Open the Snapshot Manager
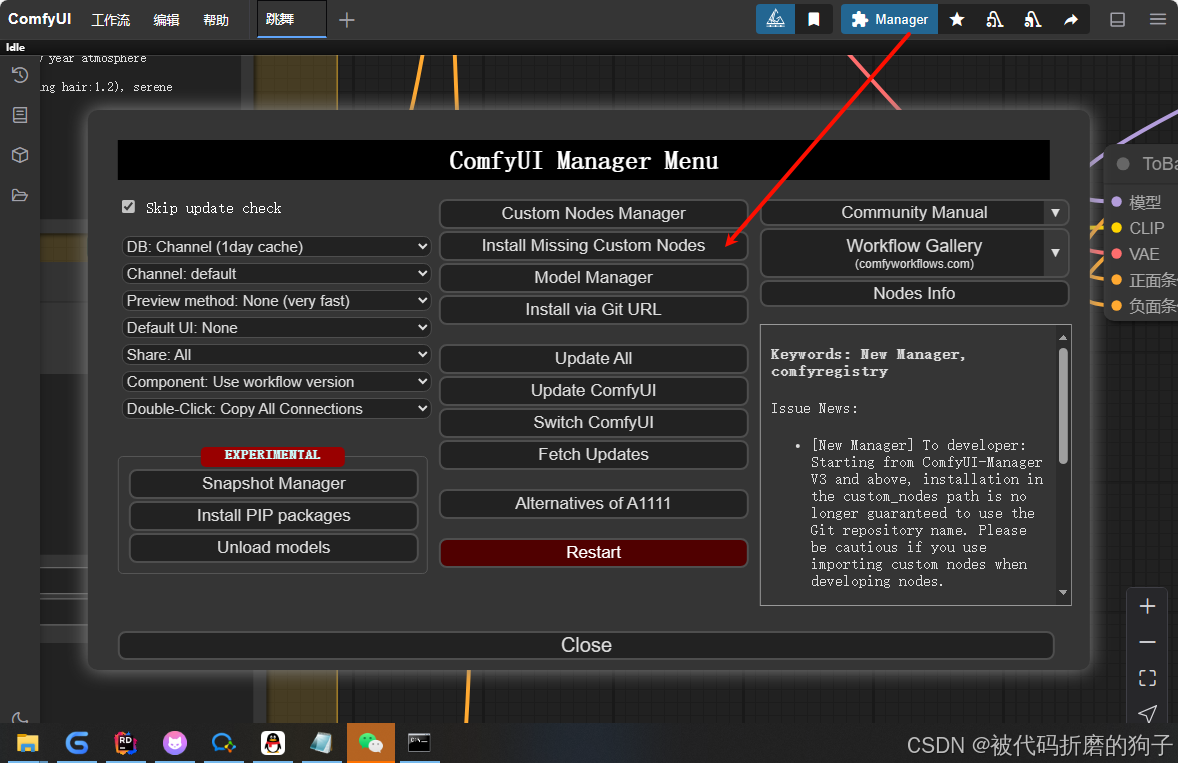The width and height of the screenshot is (1178, 766). (273, 484)
